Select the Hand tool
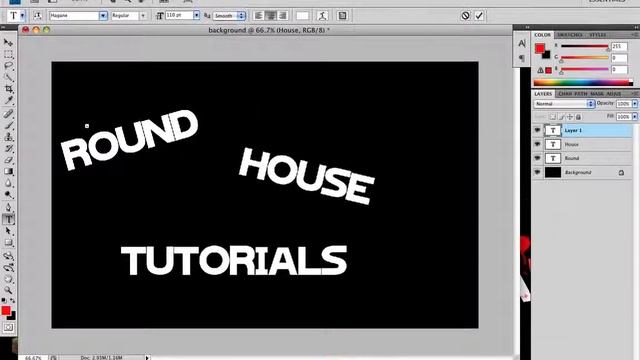 [8, 280]
